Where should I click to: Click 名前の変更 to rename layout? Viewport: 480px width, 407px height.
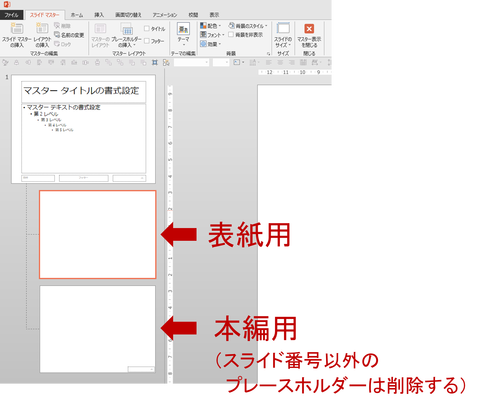tap(69, 35)
